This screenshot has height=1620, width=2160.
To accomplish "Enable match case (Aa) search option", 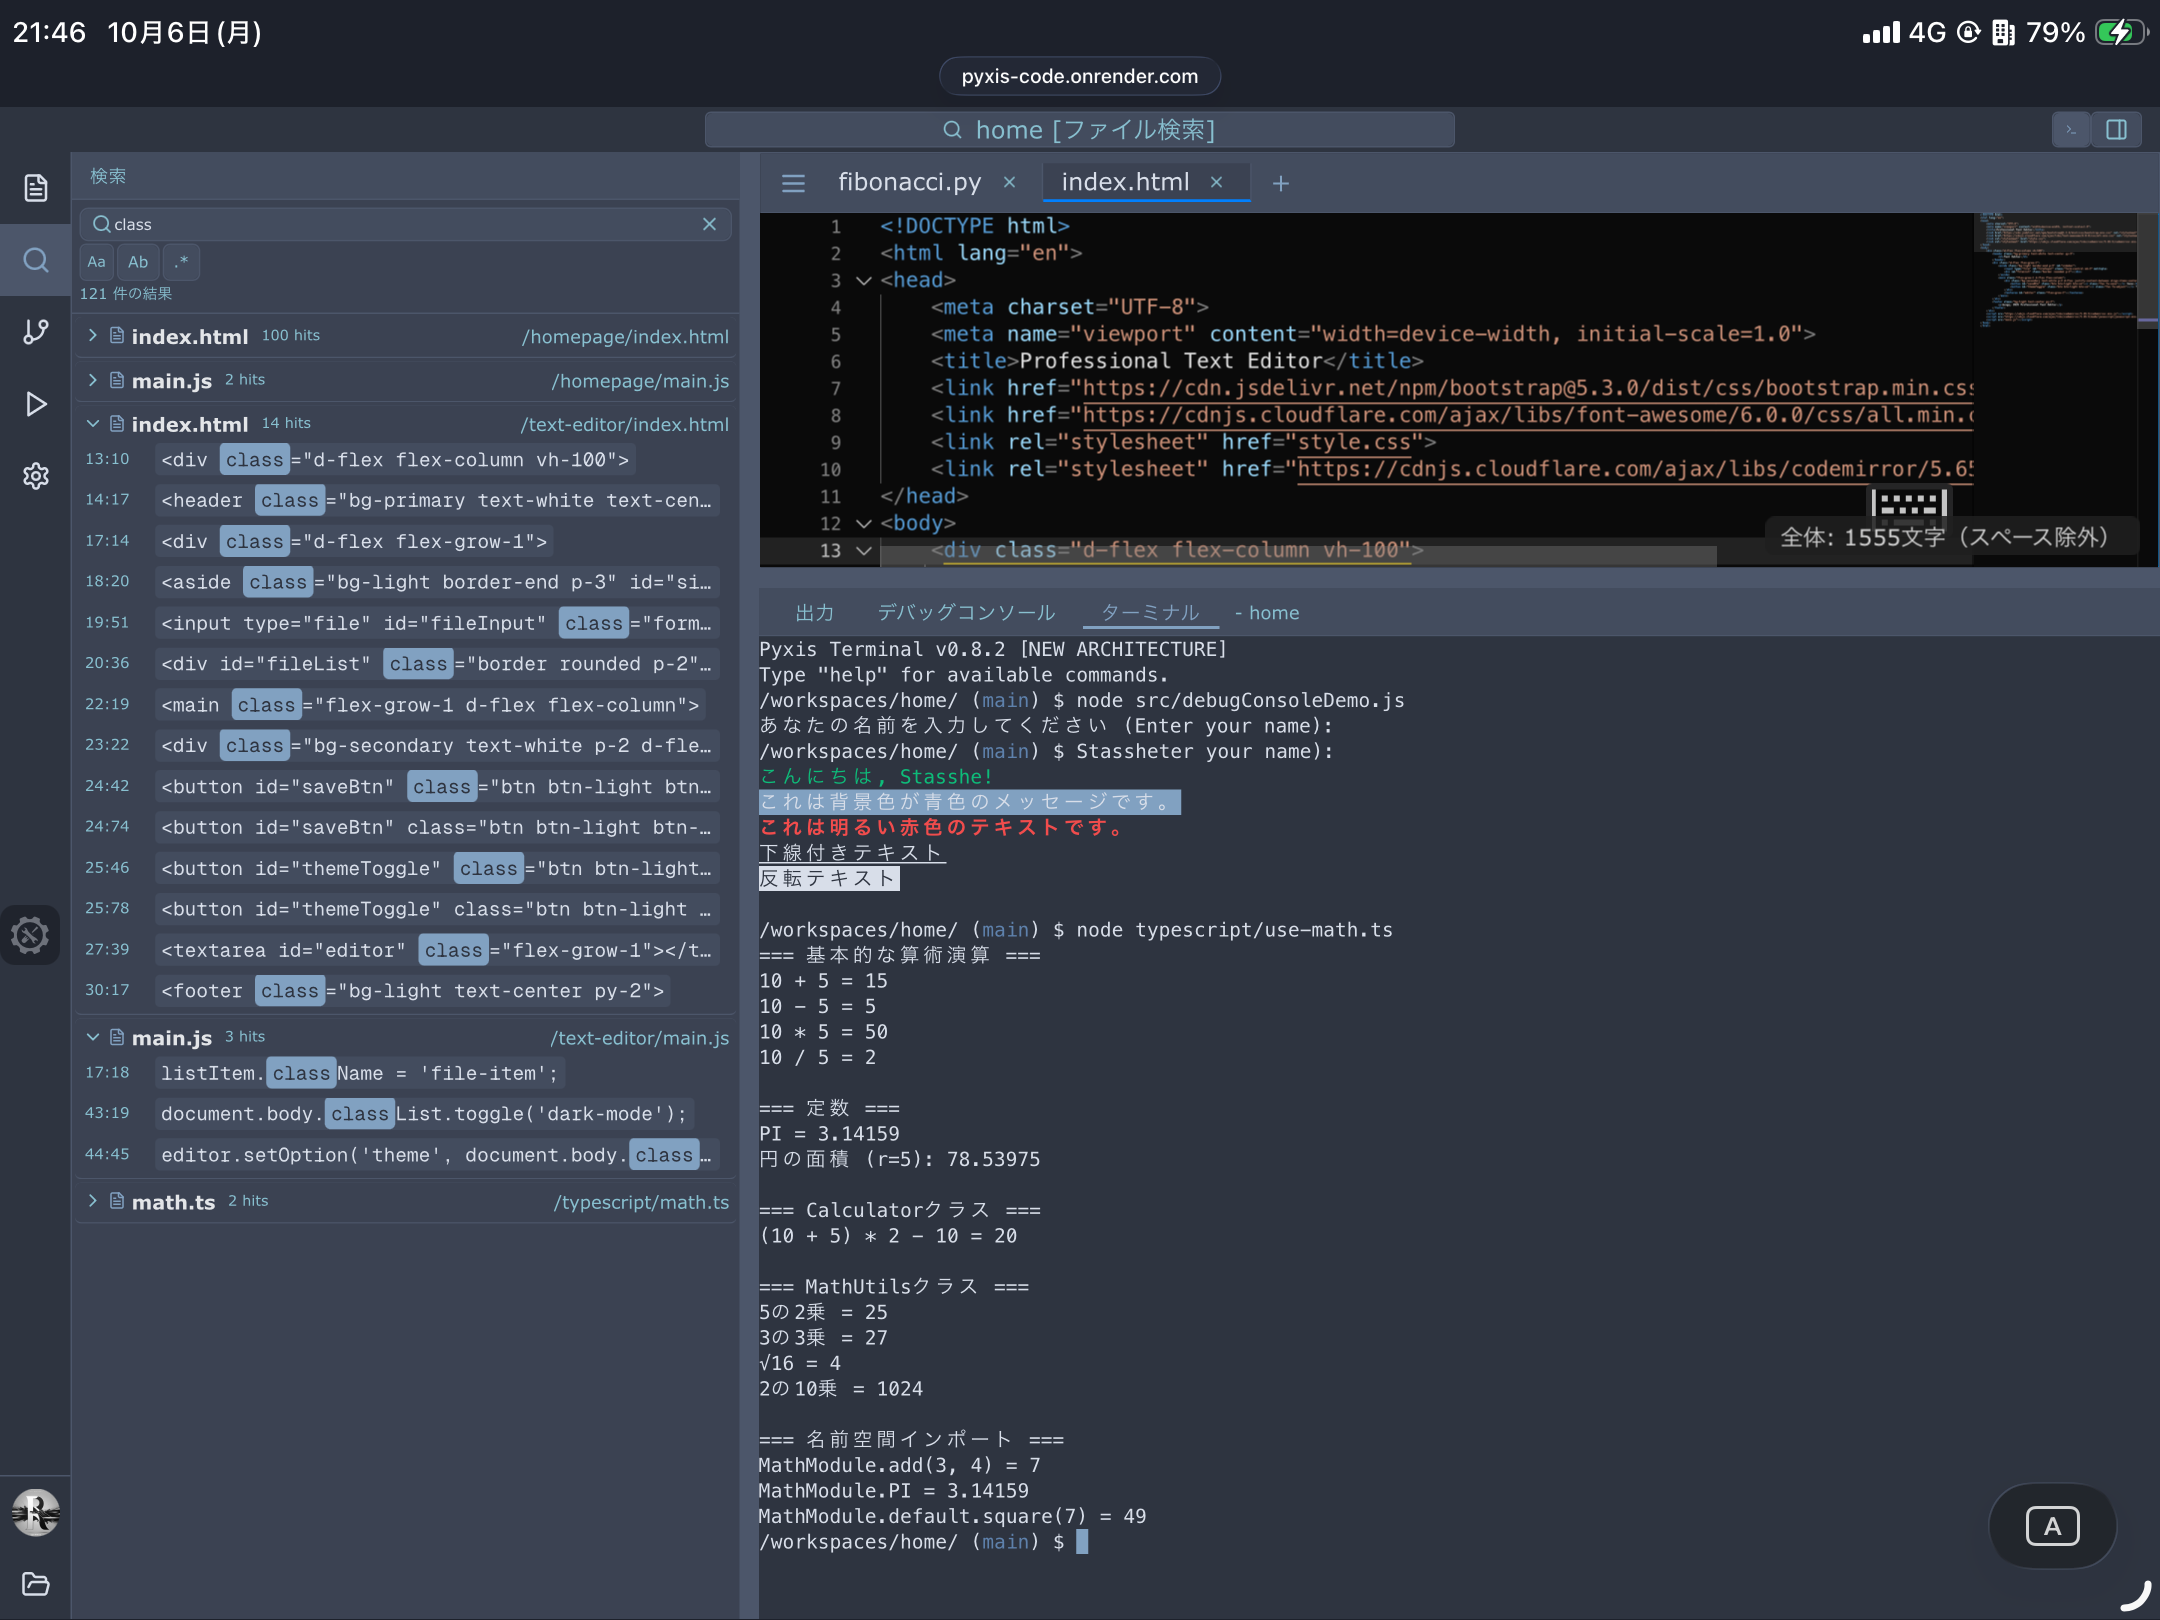I will point(95,262).
